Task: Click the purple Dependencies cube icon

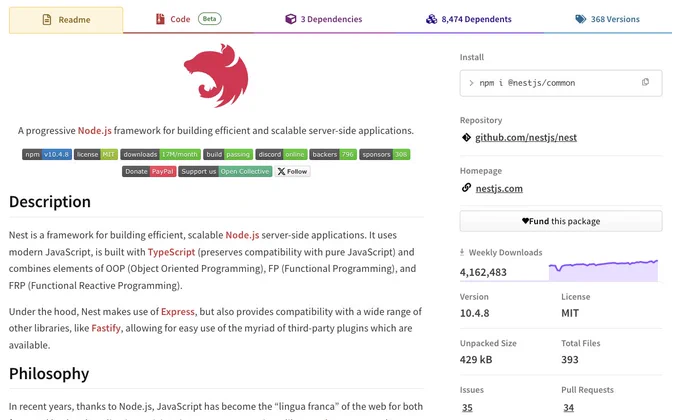Action: pos(291,19)
